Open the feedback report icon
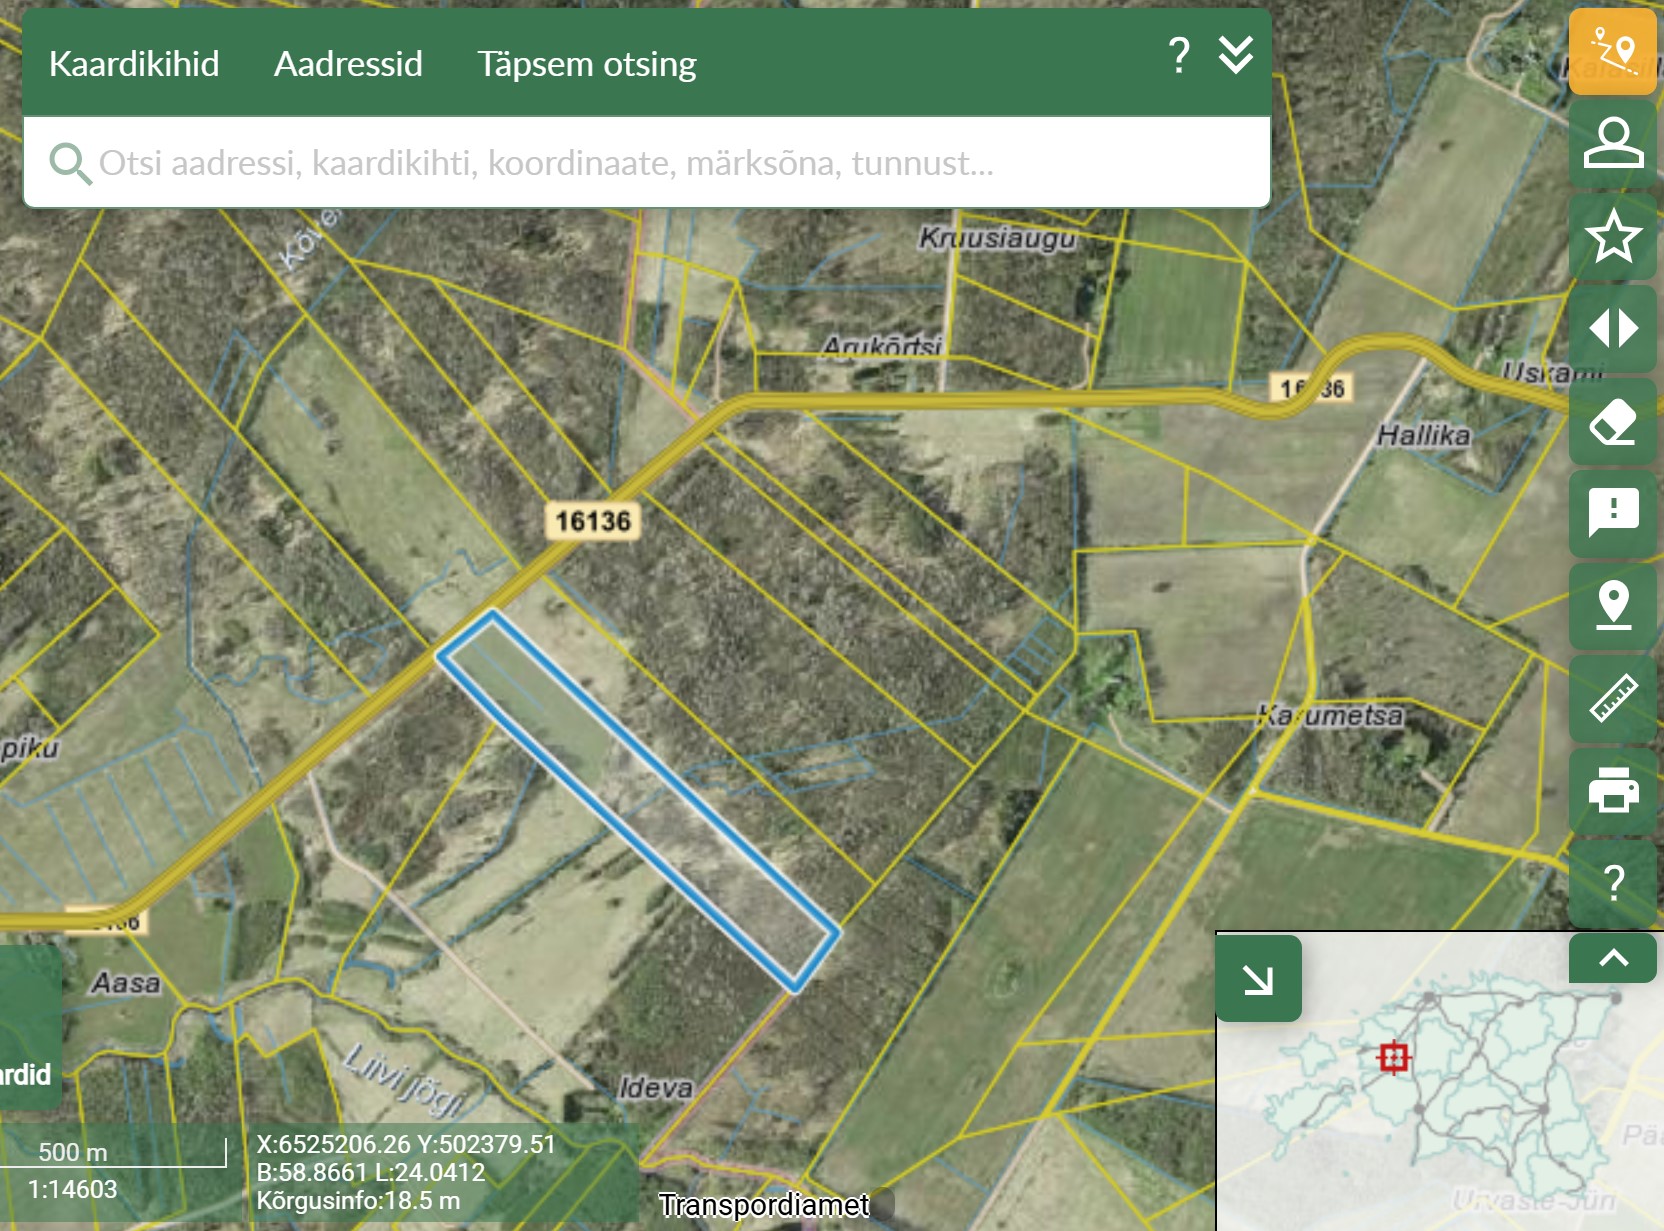 pyautogui.click(x=1612, y=514)
